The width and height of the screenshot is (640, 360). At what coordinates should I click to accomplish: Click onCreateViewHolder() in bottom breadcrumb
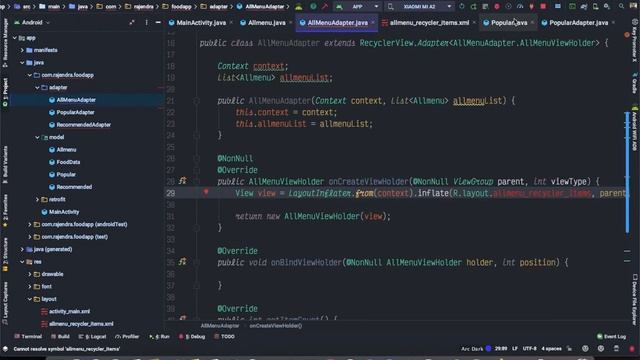[x=276, y=326]
